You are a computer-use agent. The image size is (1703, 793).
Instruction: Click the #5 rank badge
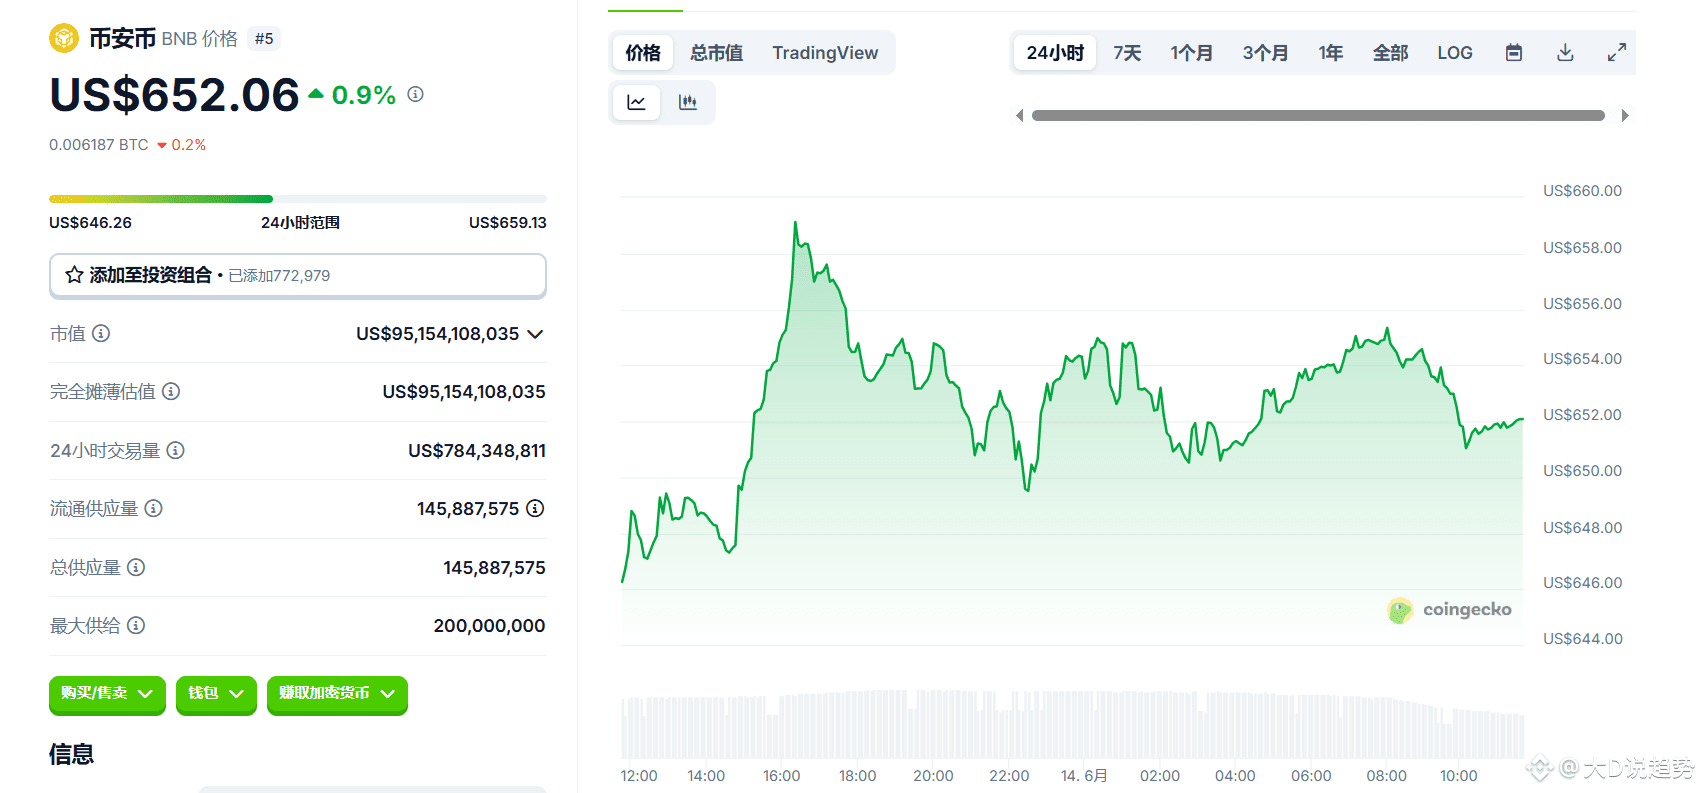[264, 39]
